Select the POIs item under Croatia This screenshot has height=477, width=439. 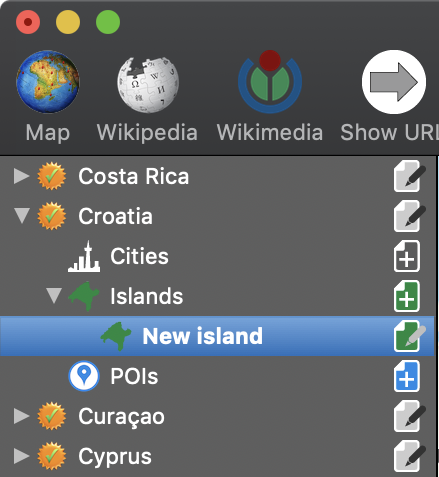[134, 376]
